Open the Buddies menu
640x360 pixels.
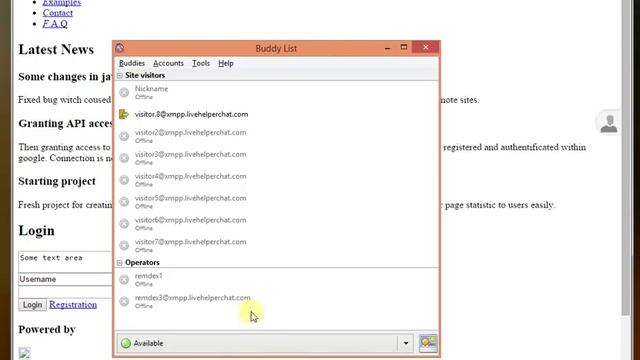pyautogui.click(x=132, y=63)
